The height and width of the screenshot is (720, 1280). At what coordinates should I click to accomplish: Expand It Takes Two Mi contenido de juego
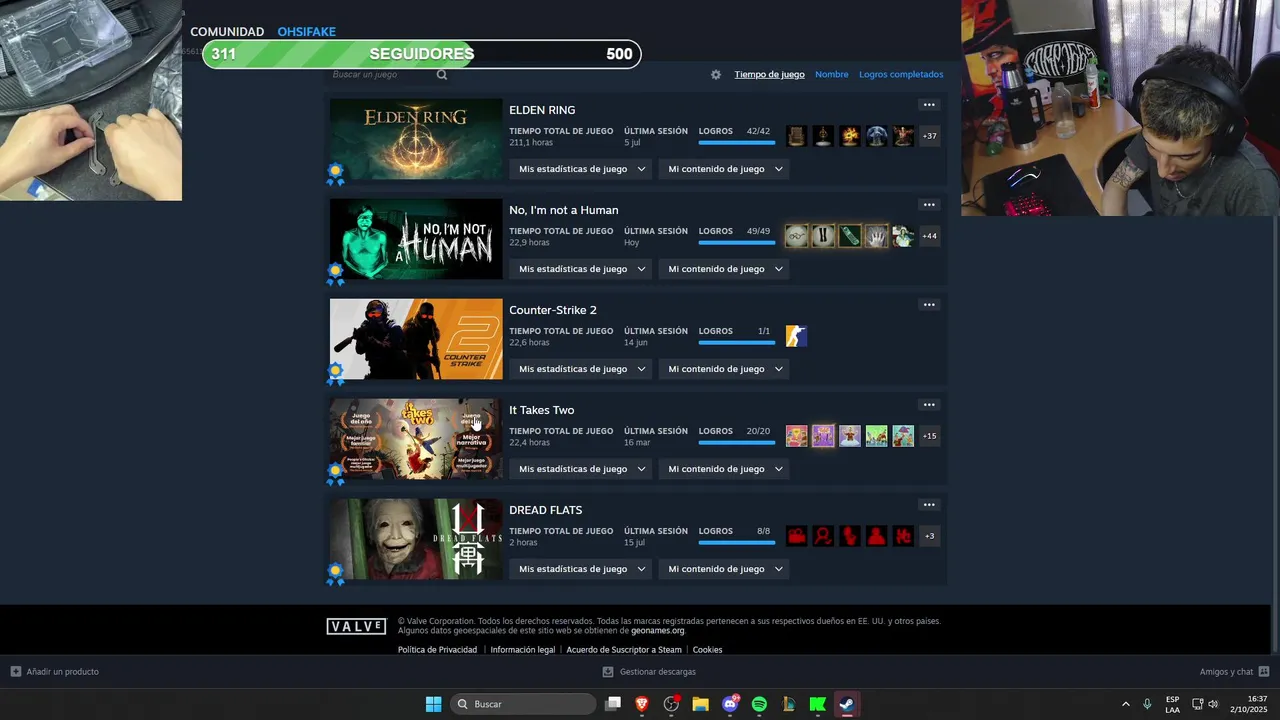click(724, 469)
